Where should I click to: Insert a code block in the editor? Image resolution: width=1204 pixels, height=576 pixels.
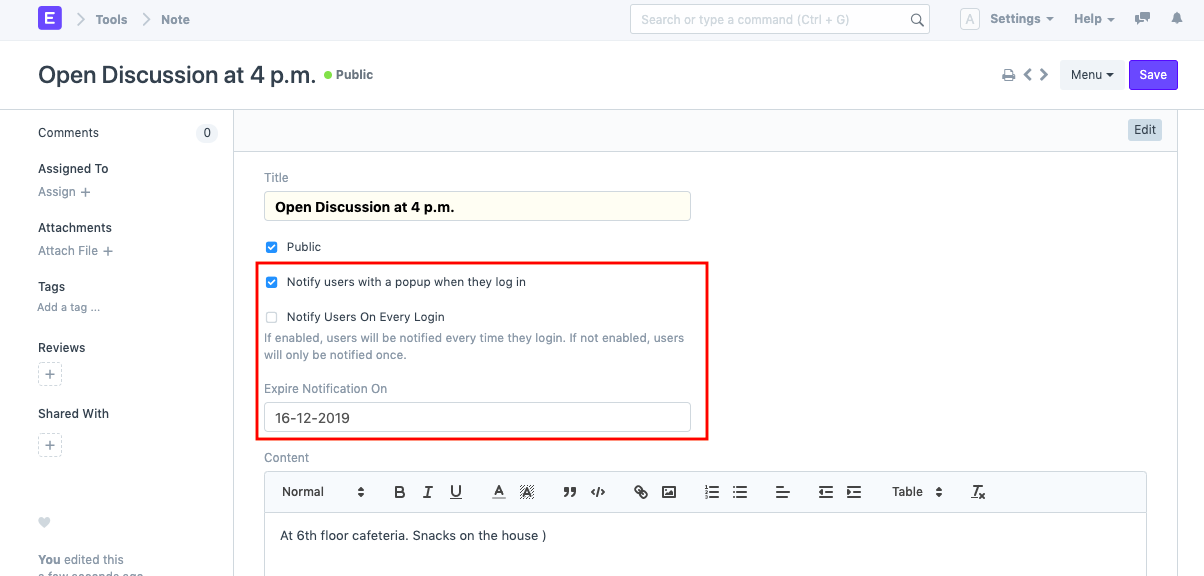597,491
